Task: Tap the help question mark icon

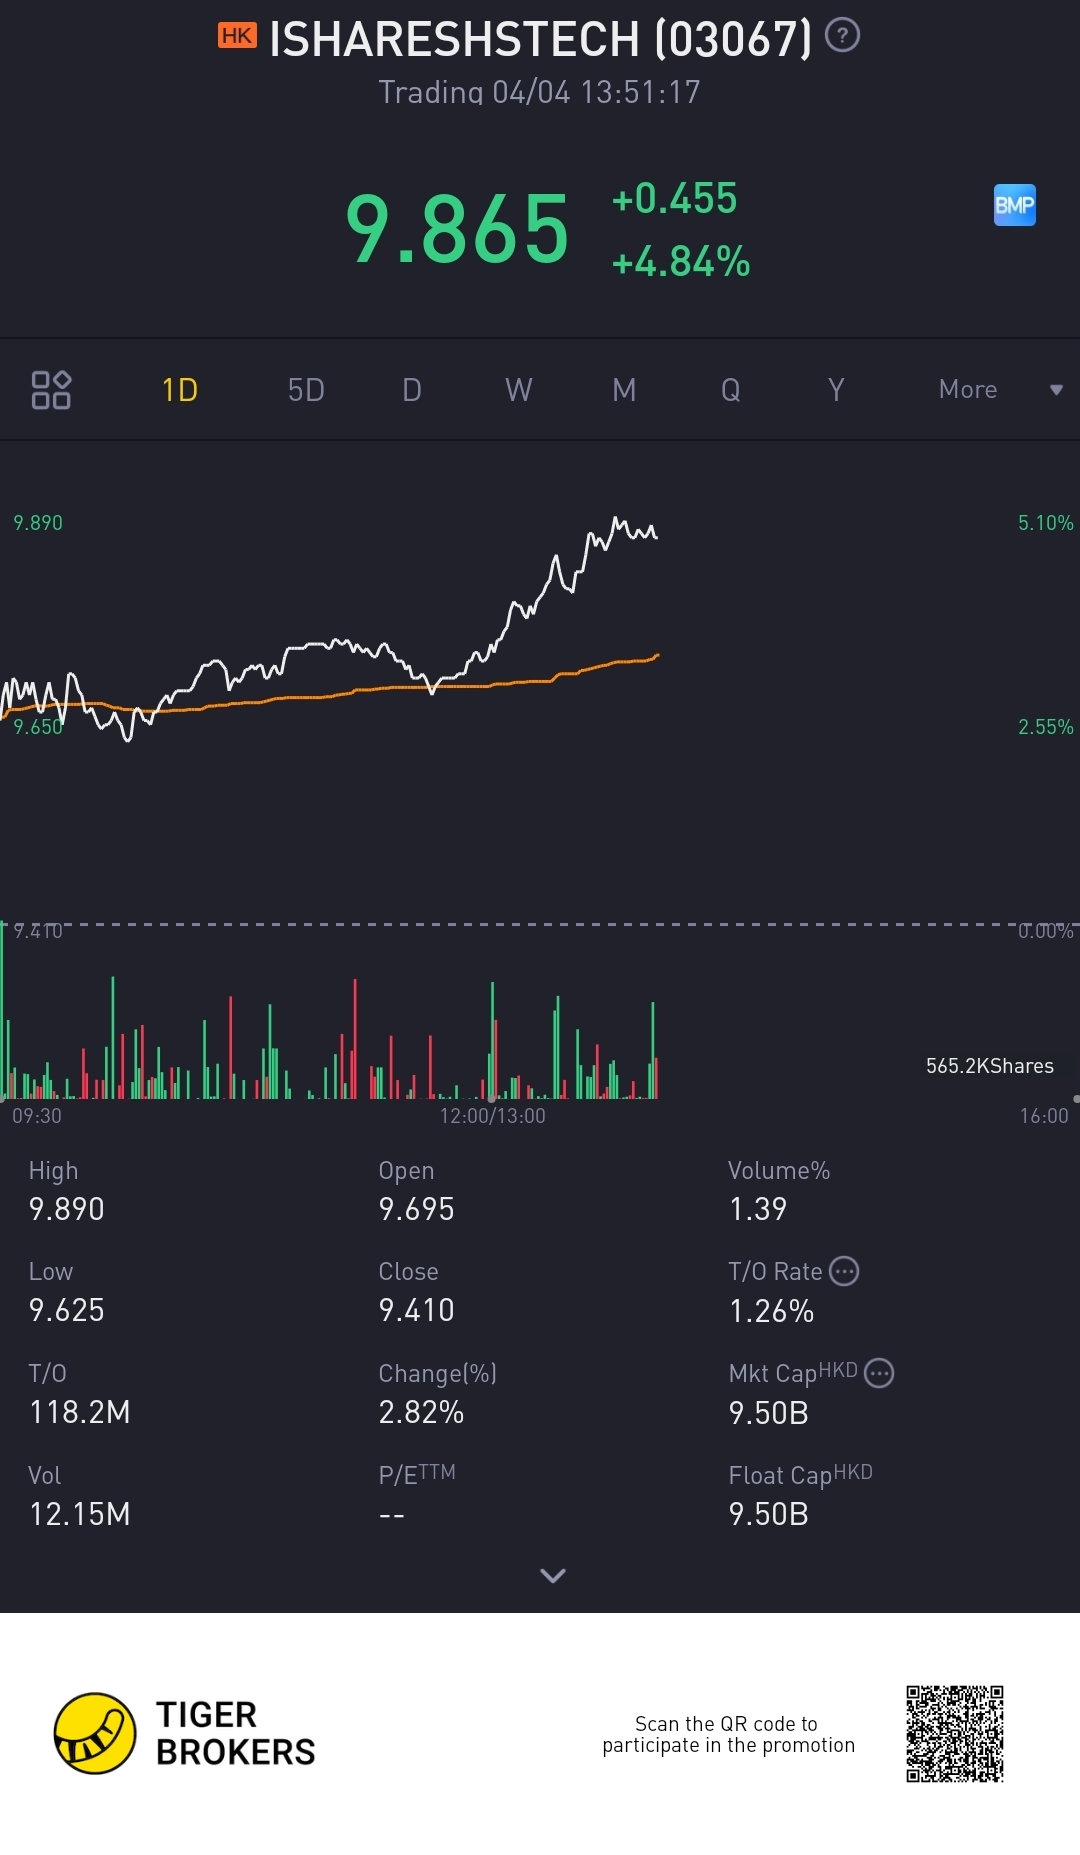Action: 842,36
